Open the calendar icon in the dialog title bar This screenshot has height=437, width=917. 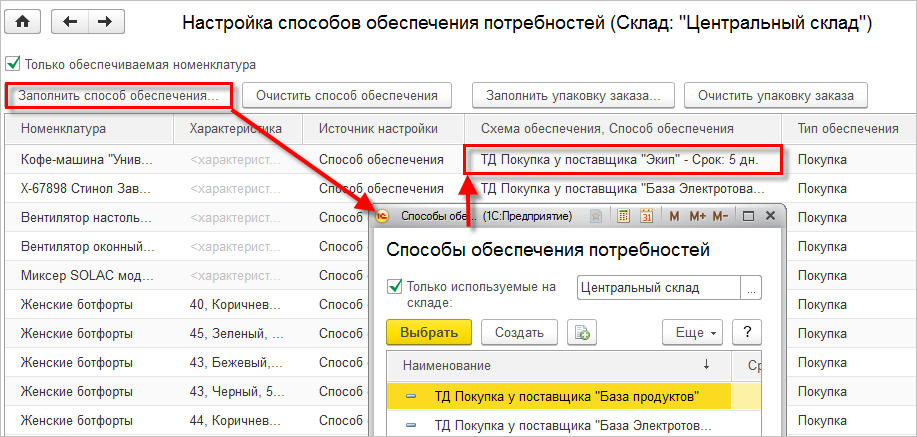646,215
